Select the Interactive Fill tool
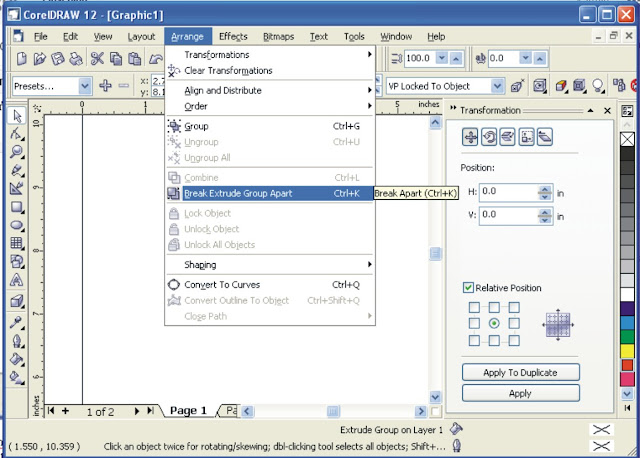 click(x=17, y=377)
